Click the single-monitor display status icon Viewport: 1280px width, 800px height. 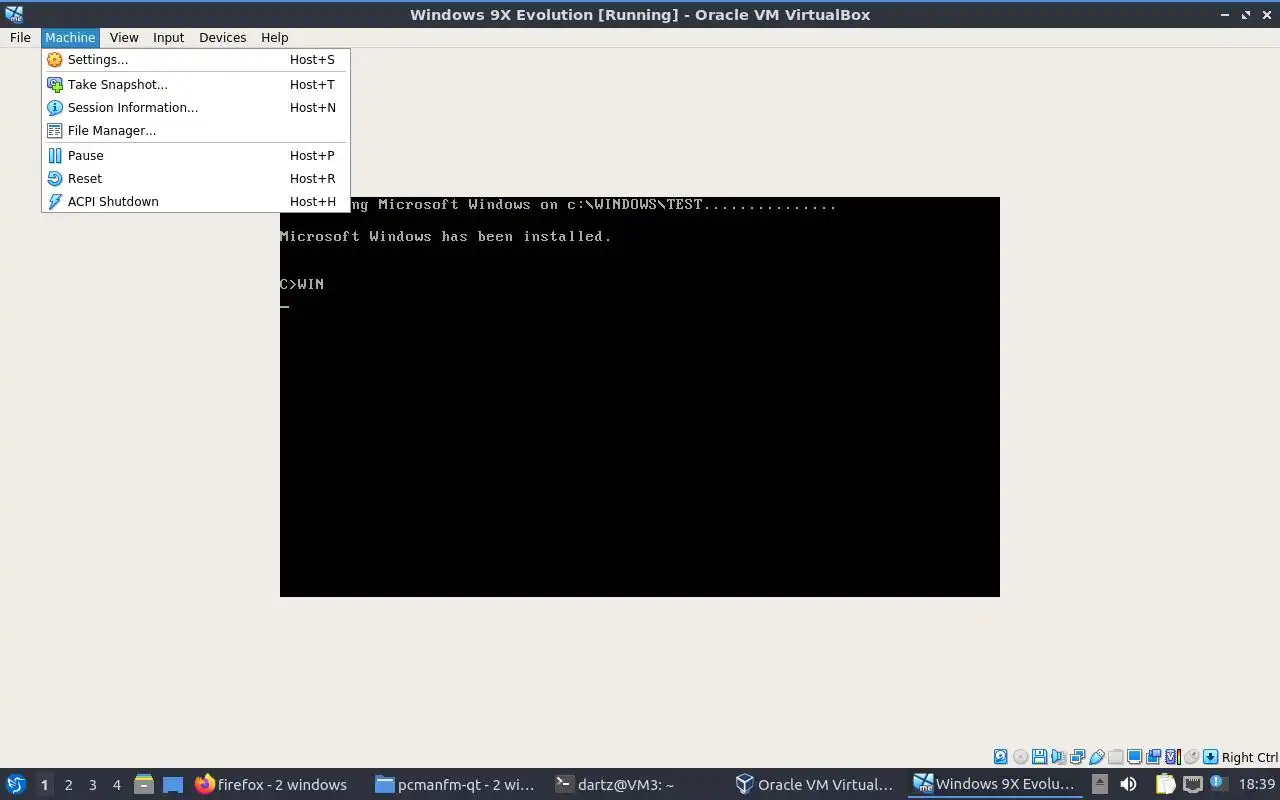pos(1134,757)
